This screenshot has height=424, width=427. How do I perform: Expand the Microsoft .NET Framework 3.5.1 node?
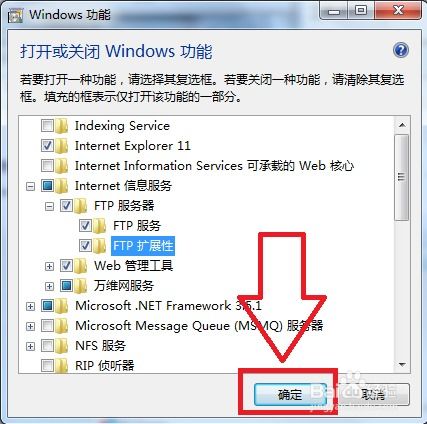point(30,306)
